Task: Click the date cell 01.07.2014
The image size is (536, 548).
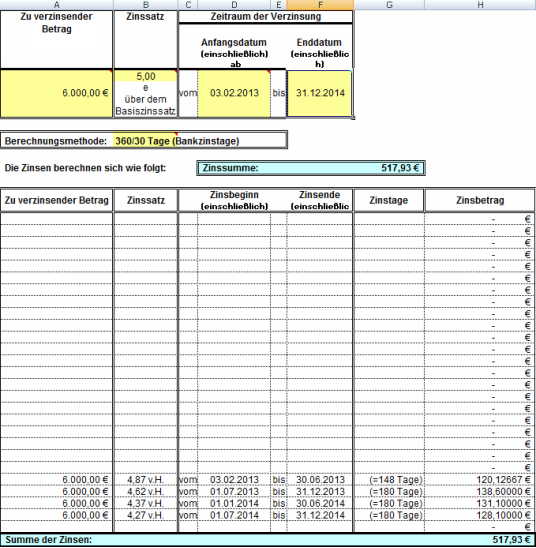Action: 234,515
